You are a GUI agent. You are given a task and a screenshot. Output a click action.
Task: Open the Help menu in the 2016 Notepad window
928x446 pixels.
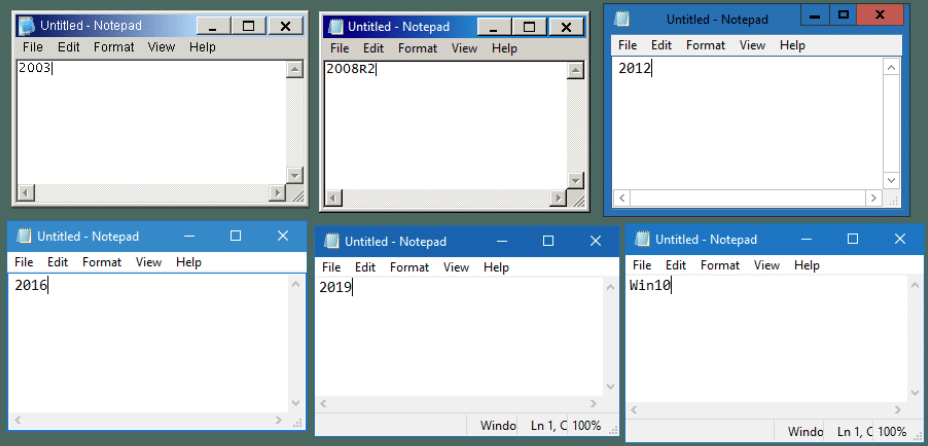click(189, 262)
